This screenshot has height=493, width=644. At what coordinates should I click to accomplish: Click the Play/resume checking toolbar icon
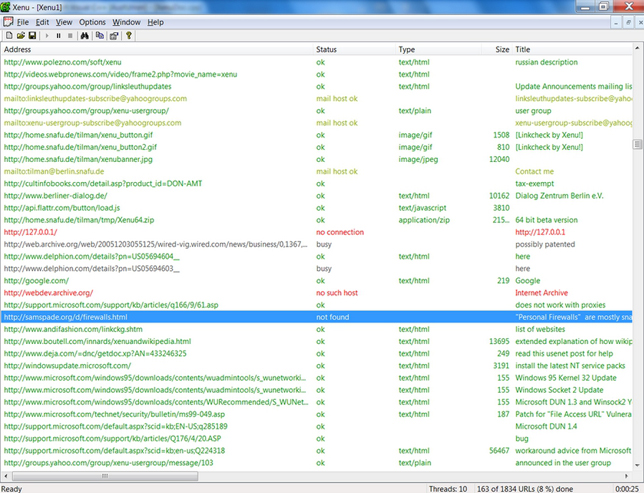click(47, 36)
